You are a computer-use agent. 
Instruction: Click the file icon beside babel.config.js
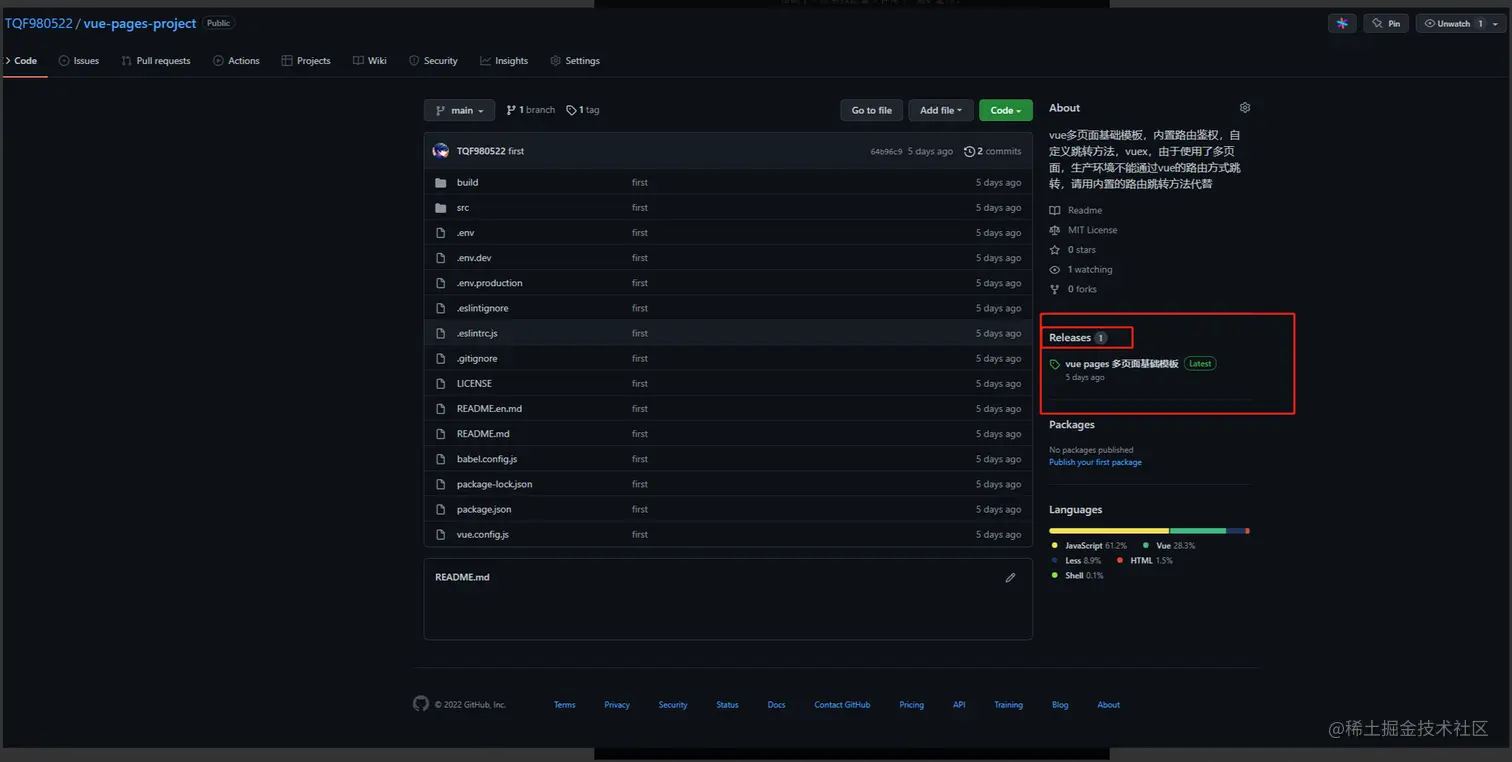pyautogui.click(x=441, y=459)
